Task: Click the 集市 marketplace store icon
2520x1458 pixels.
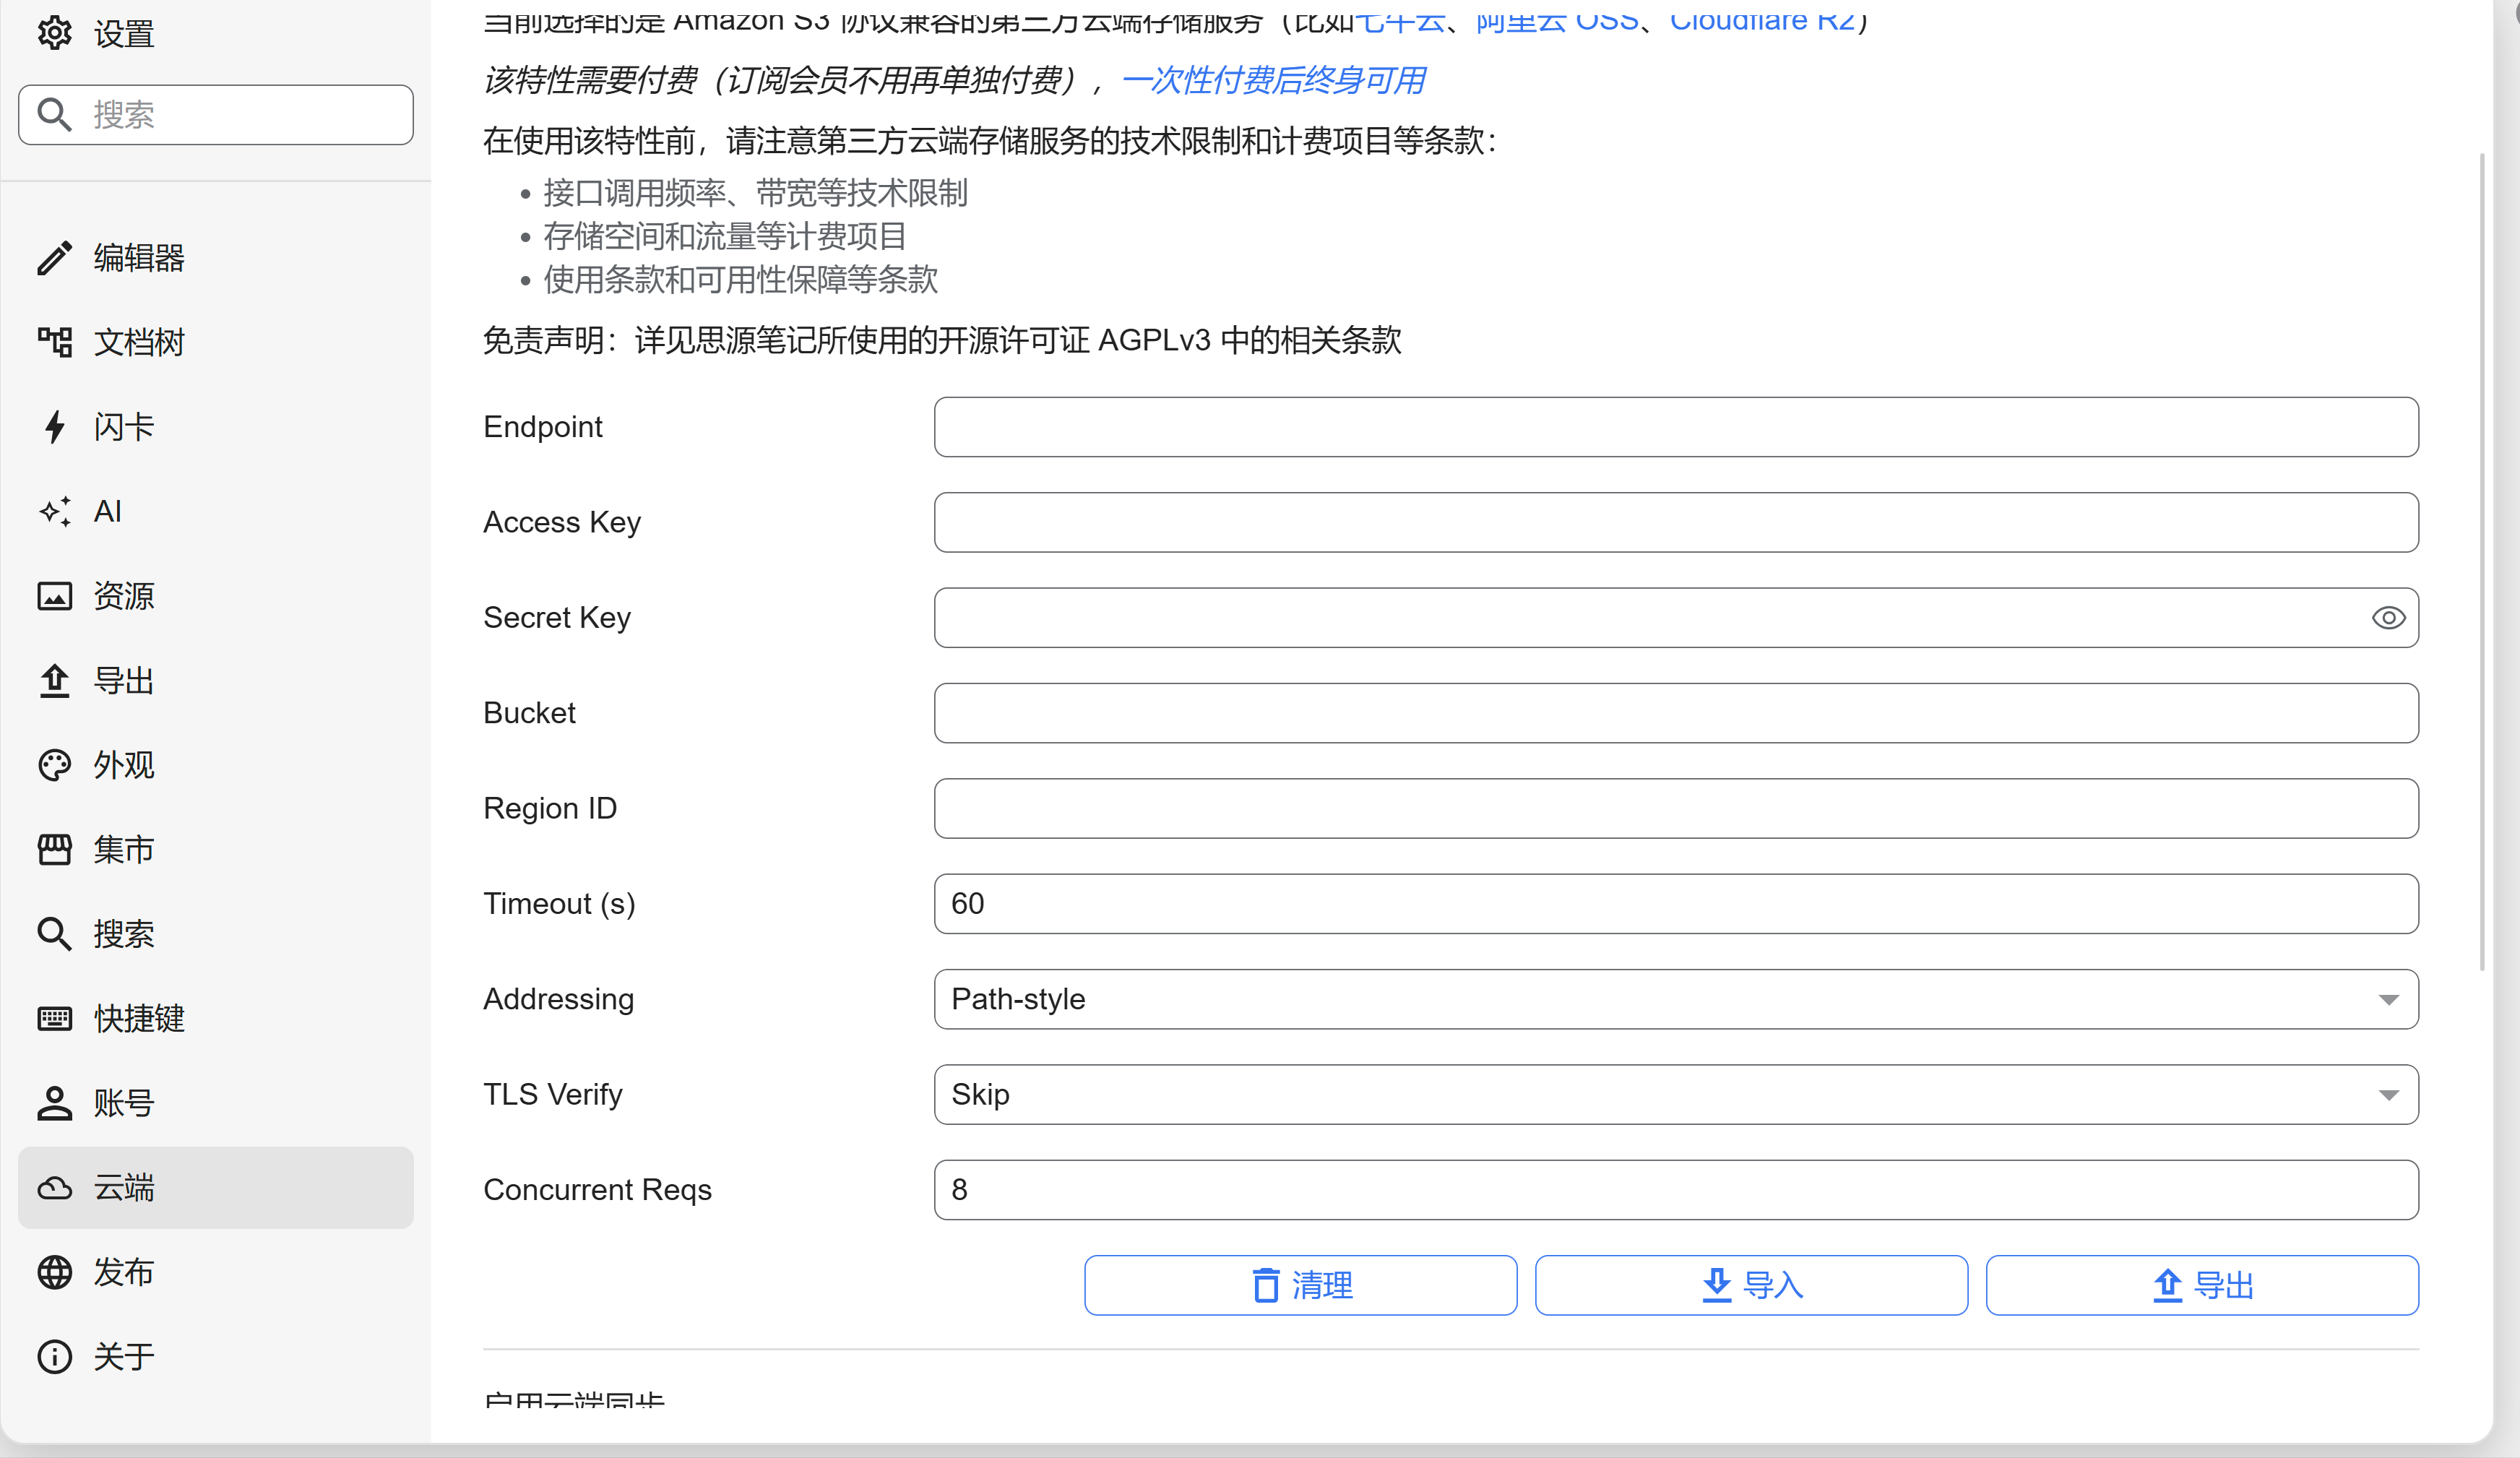Action: [55, 849]
